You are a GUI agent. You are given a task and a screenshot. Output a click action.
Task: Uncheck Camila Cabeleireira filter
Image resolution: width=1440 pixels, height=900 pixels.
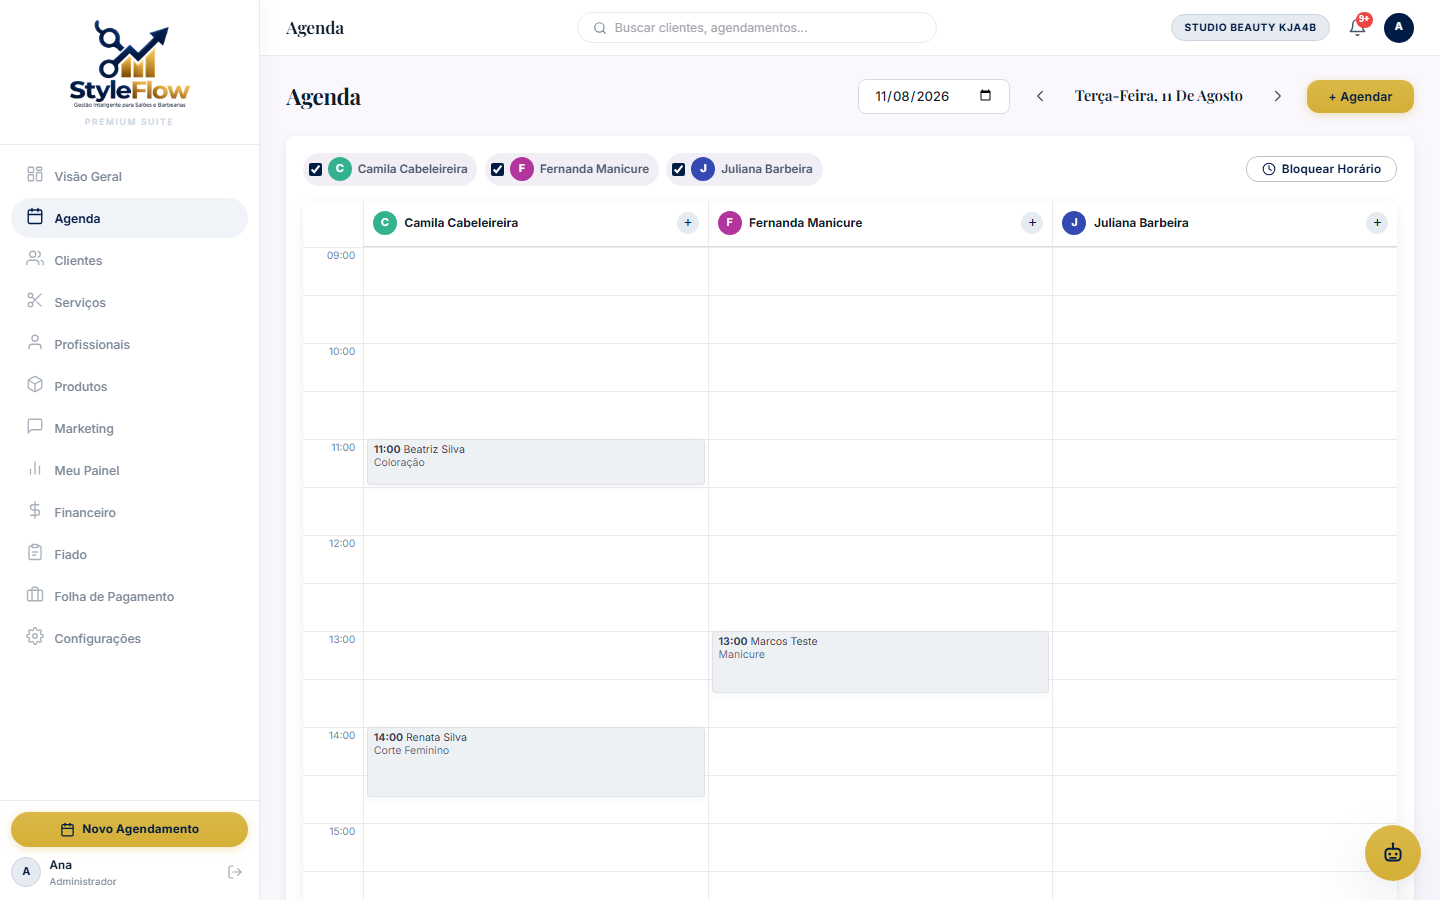tap(316, 169)
